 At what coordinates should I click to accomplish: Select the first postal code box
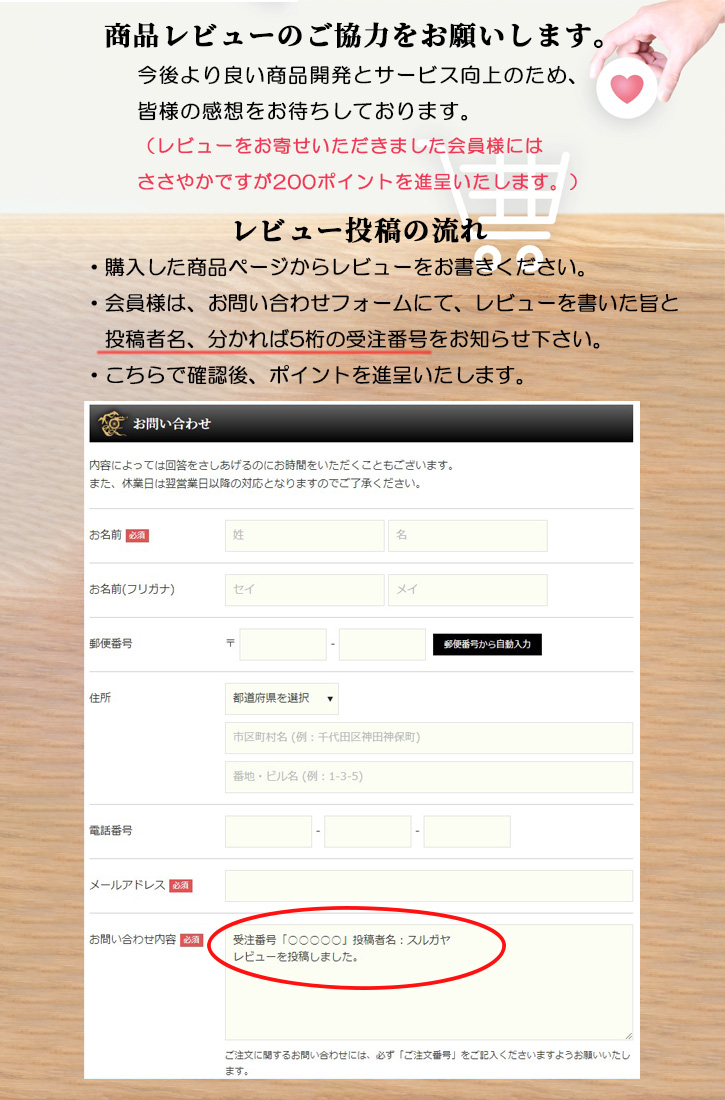[x=283, y=644]
